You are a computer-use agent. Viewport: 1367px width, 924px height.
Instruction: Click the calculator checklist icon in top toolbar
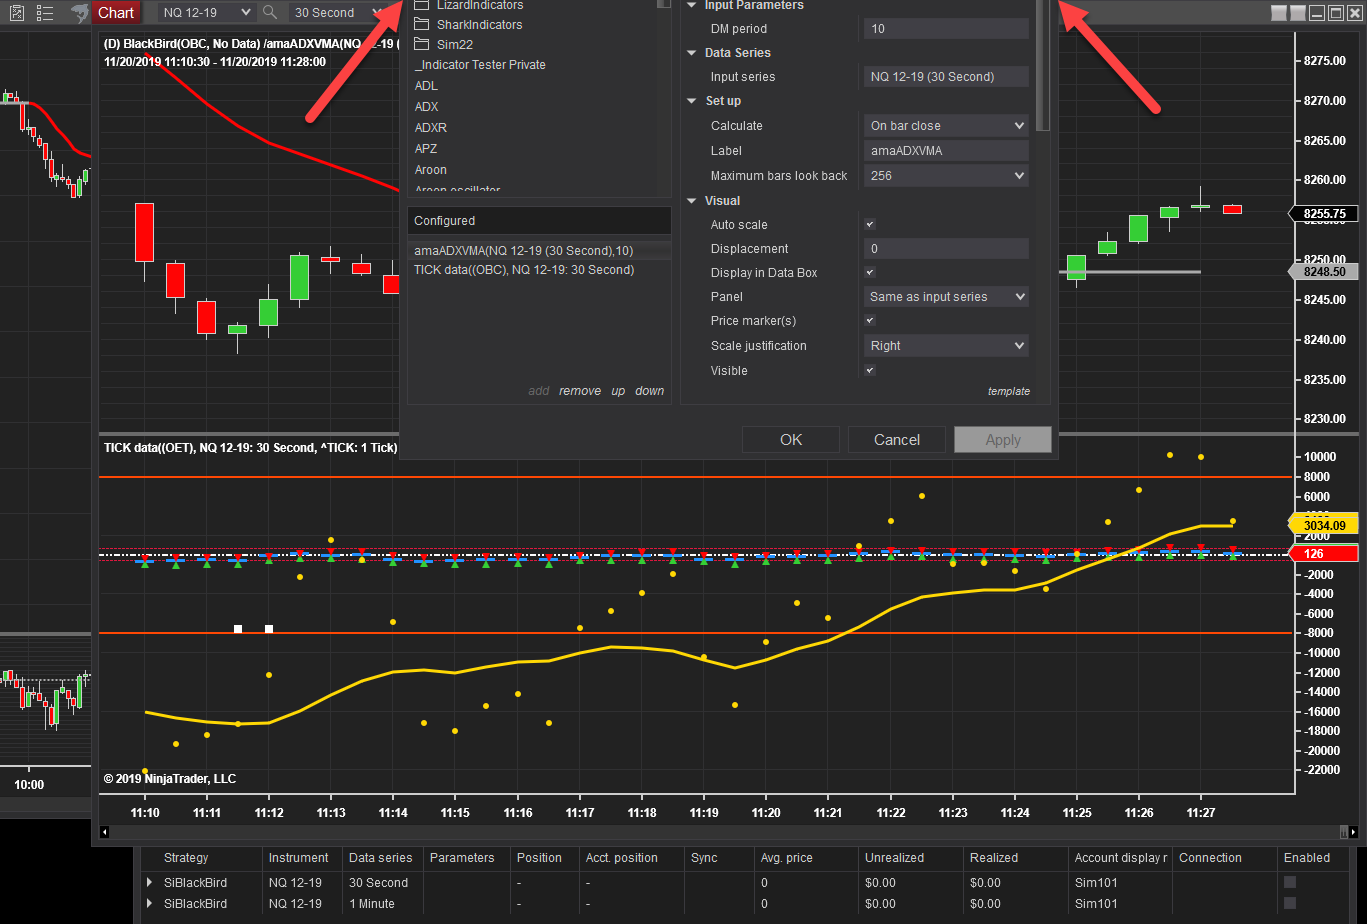[17, 13]
